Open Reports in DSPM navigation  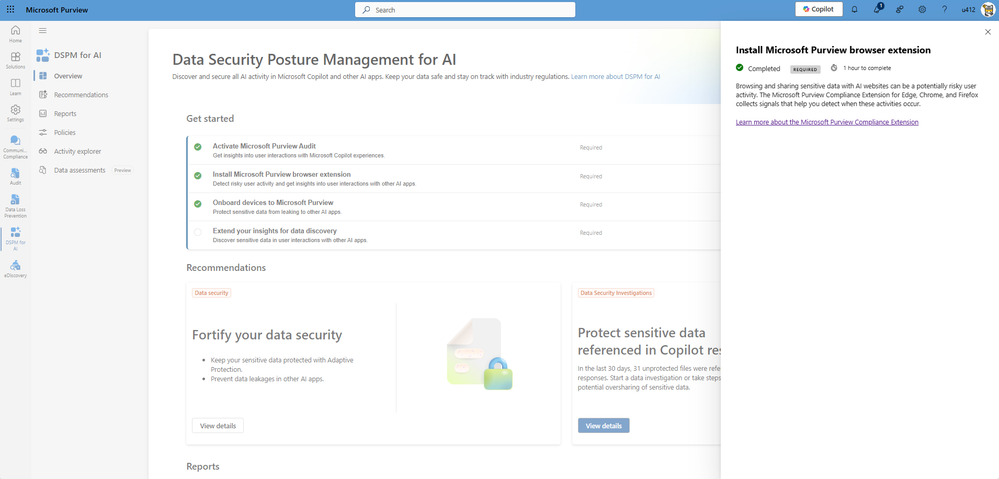pyautogui.click(x=65, y=113)
